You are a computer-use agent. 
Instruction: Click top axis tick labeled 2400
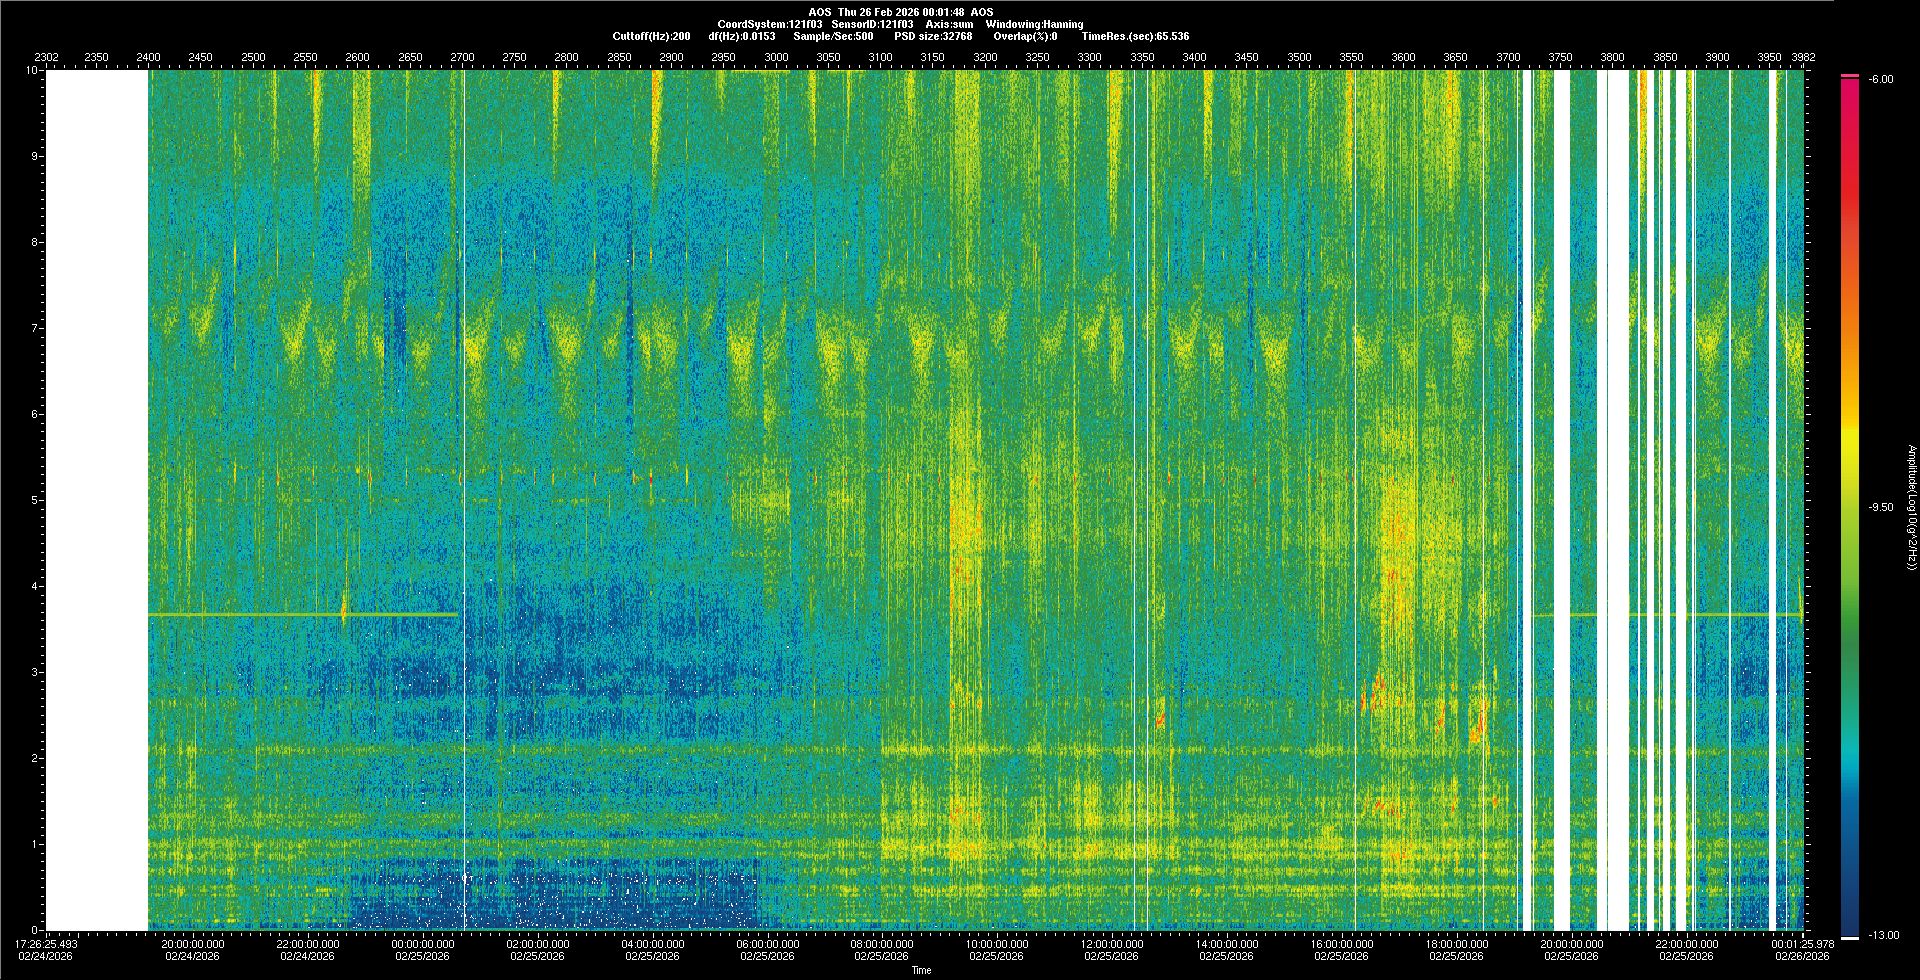point(148,58)
